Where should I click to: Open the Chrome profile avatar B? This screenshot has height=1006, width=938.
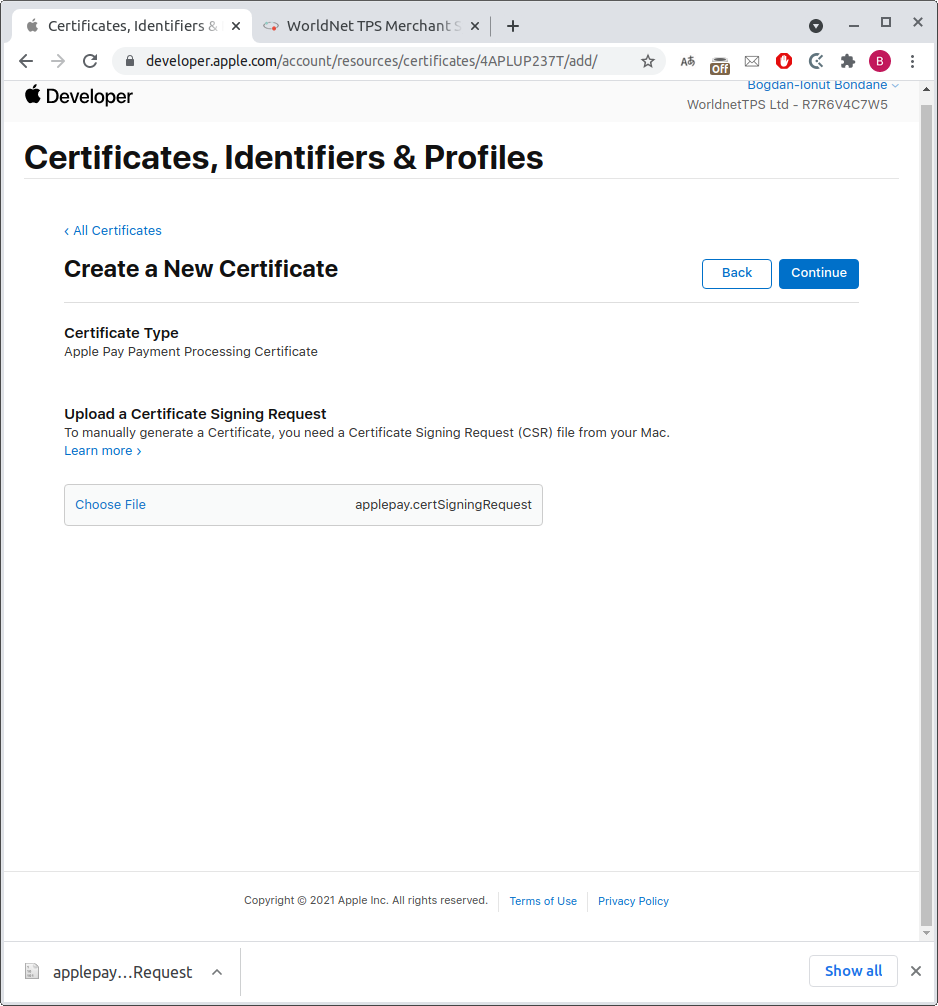[x=880, y=61]
